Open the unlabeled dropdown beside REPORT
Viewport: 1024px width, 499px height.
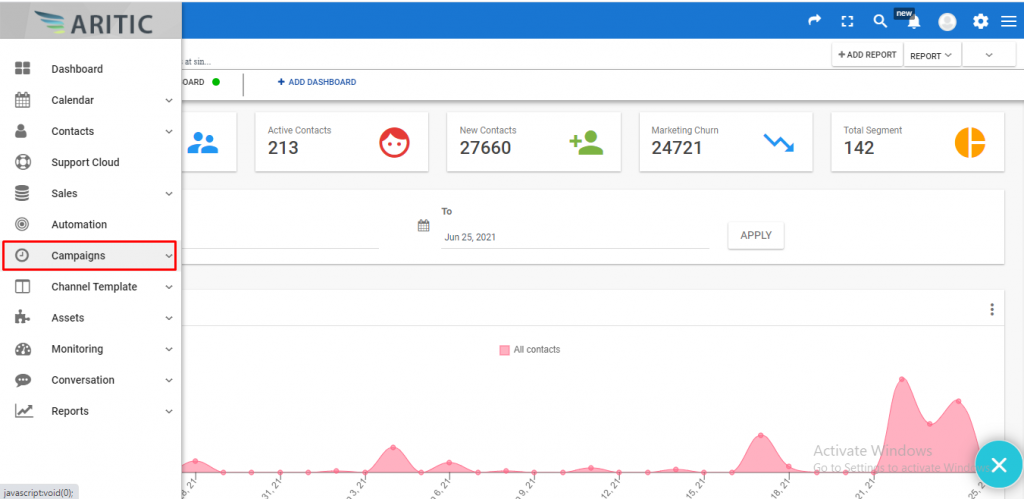[989, 56]
